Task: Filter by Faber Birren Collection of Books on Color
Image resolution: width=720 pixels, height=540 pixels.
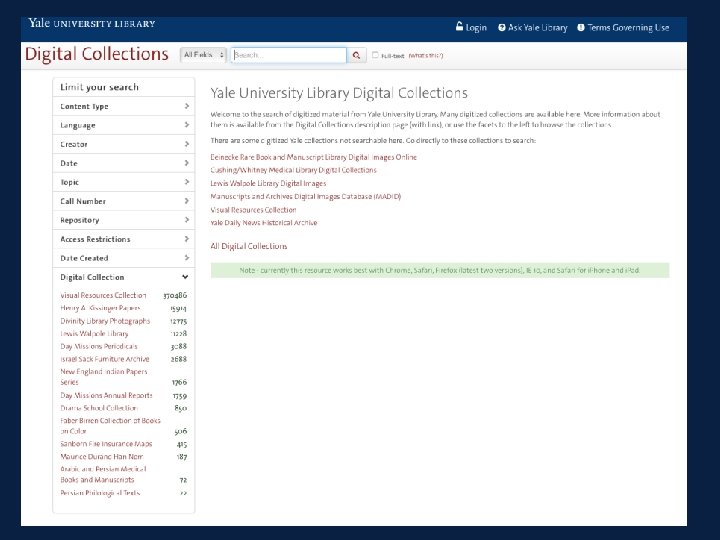Action: click(111, 426)
